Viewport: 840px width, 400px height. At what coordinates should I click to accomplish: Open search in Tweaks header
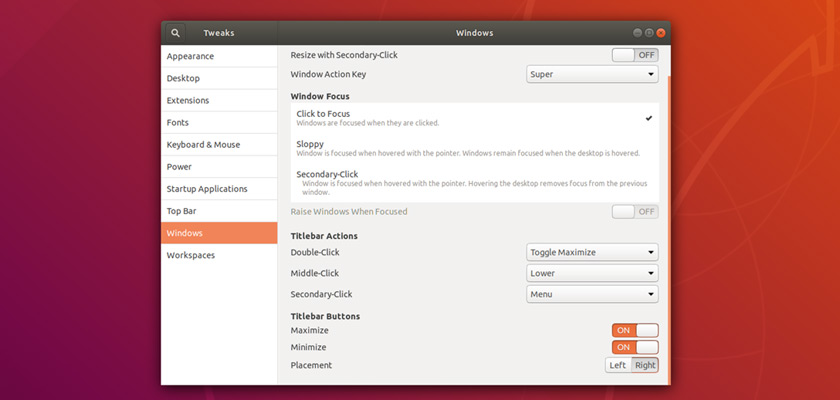click(x=175, y=33)
